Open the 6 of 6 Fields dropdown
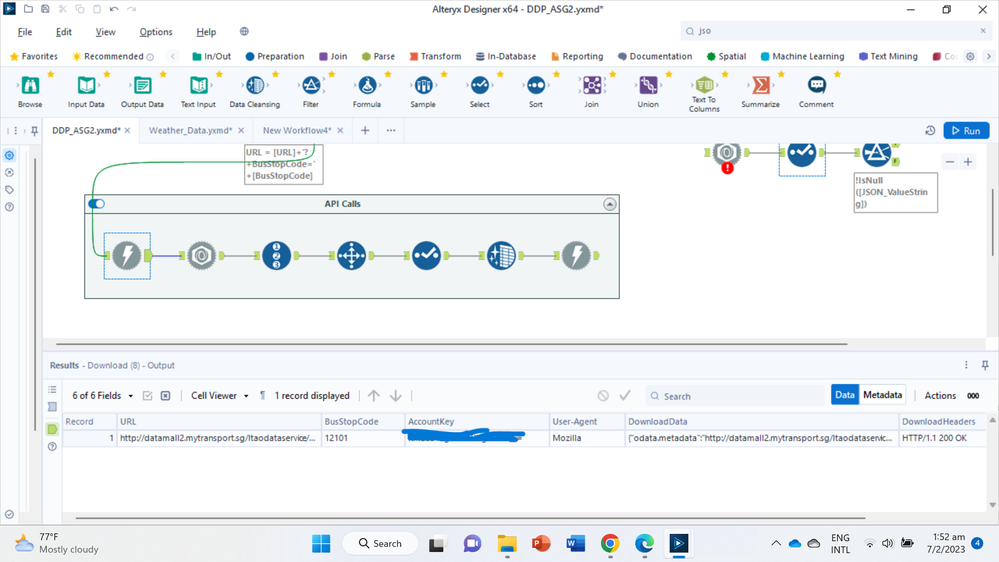The image size is (999, 562). [102, 396]
